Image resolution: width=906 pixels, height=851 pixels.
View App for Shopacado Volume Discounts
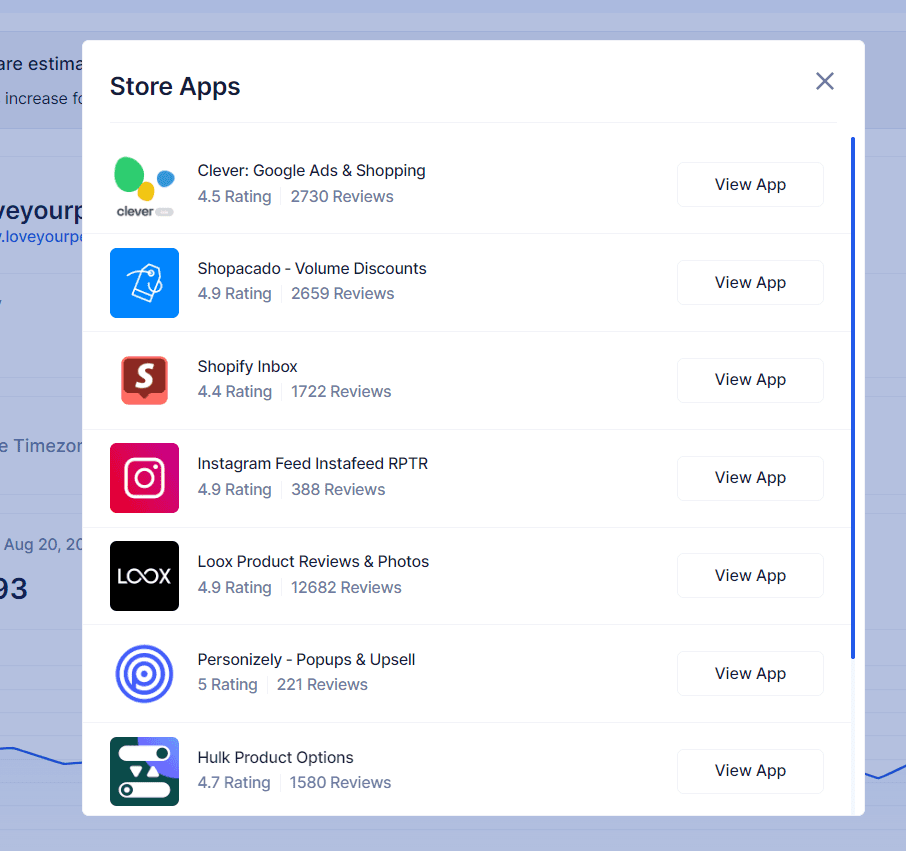click(750, 283)
